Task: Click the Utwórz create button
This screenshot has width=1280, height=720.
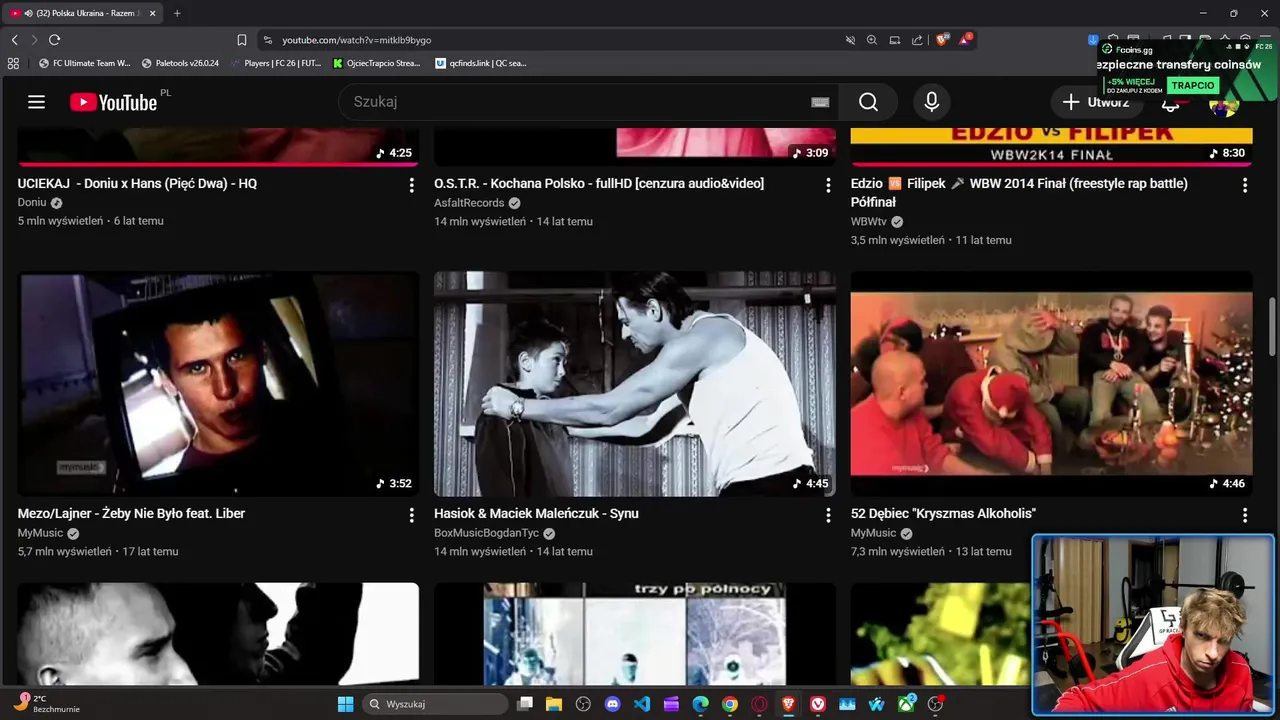Action: (x=1095, y=102)
